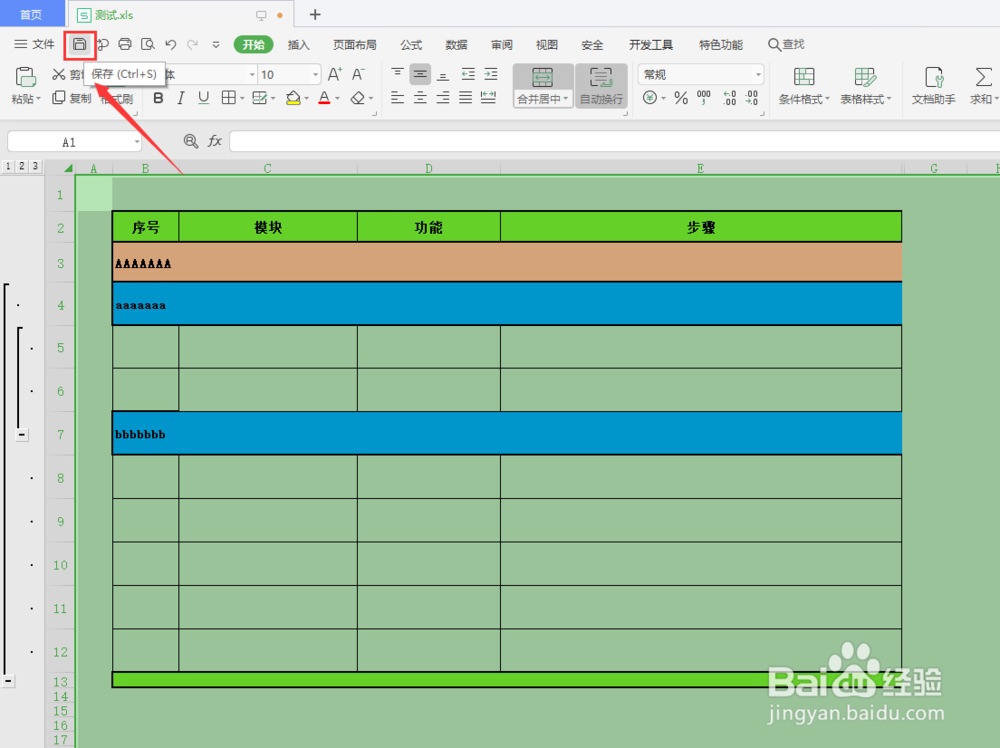
Task: Align text to top
Action: click(397, 74)
